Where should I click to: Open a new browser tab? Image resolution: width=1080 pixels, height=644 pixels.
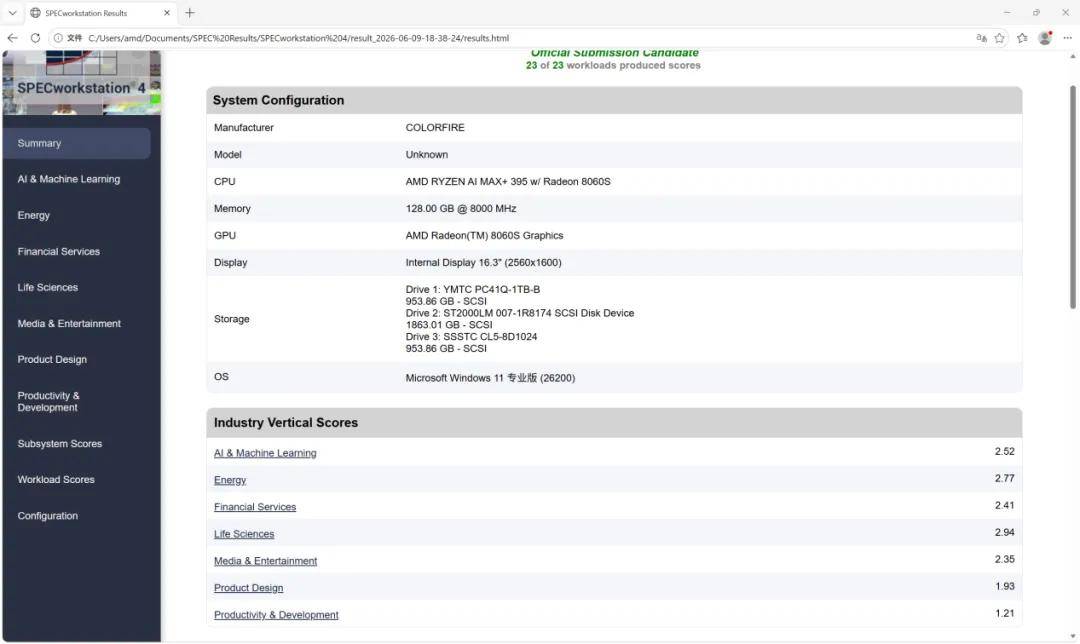(189, 12)
